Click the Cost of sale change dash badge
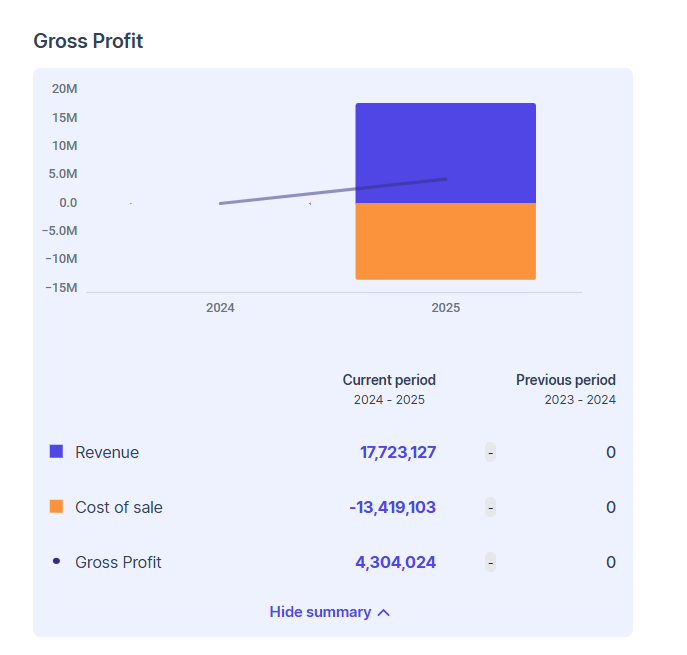 [490, 507]
